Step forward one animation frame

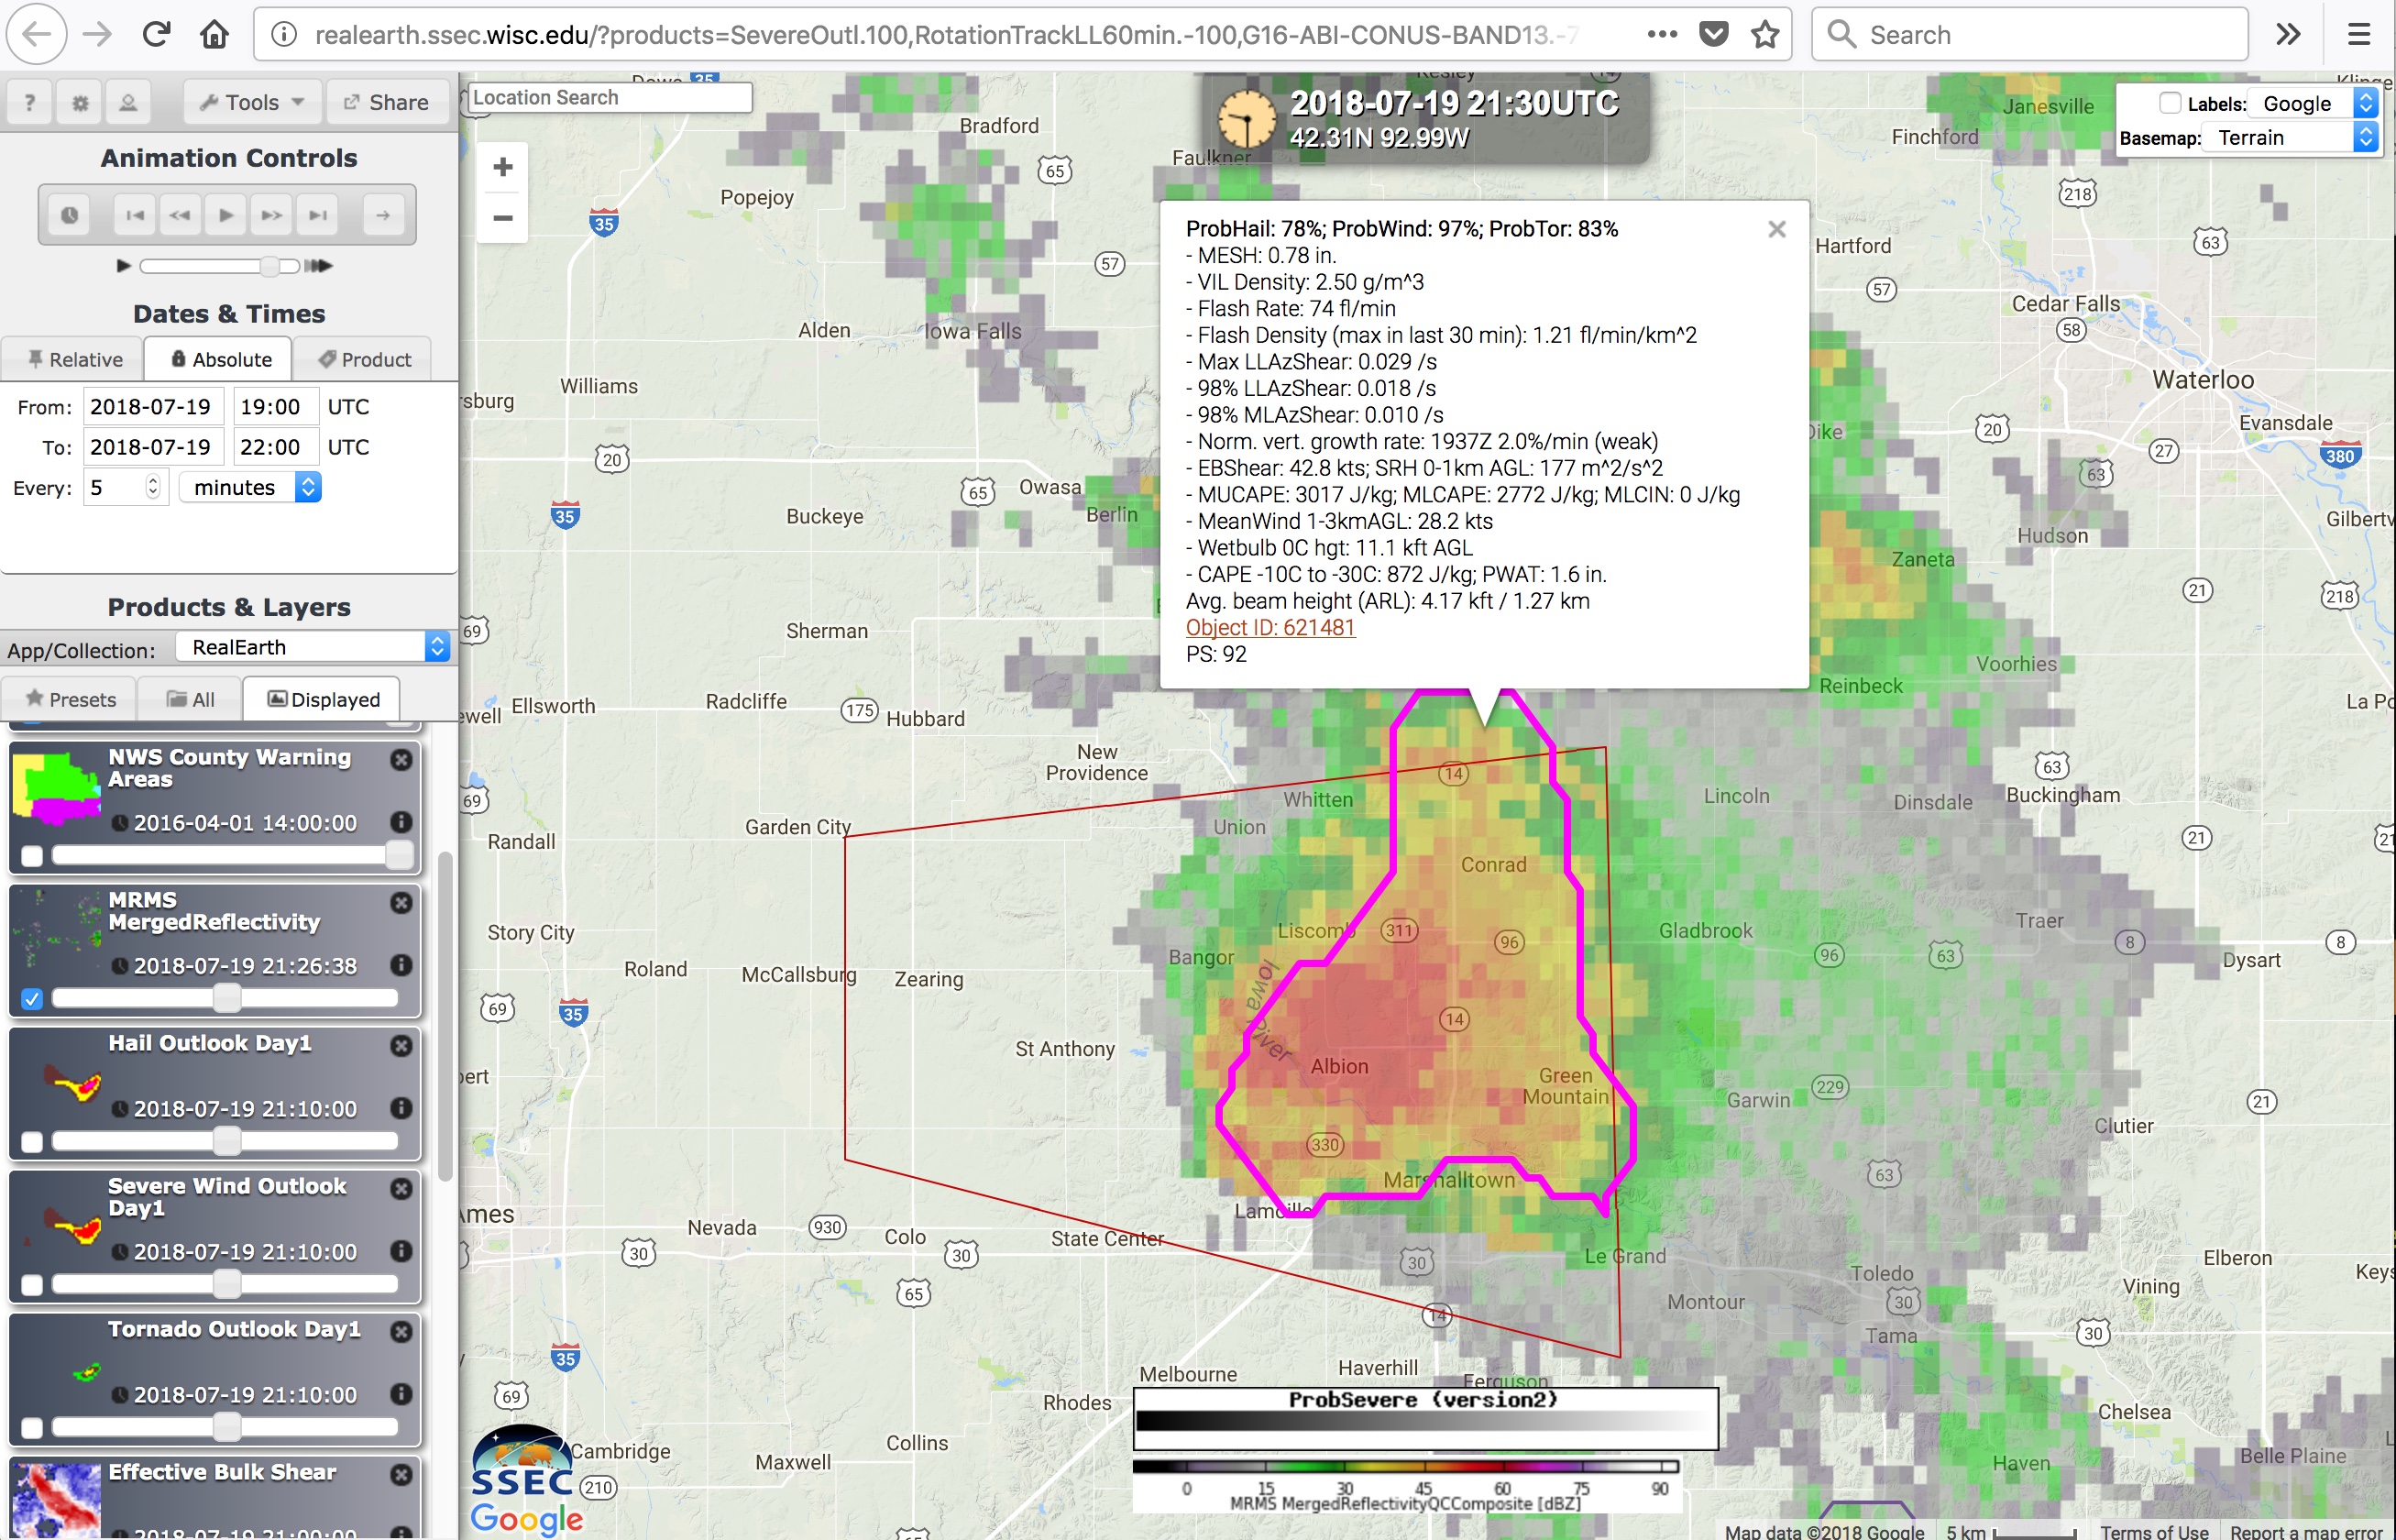pyautogui.click(x=271, y=215)
